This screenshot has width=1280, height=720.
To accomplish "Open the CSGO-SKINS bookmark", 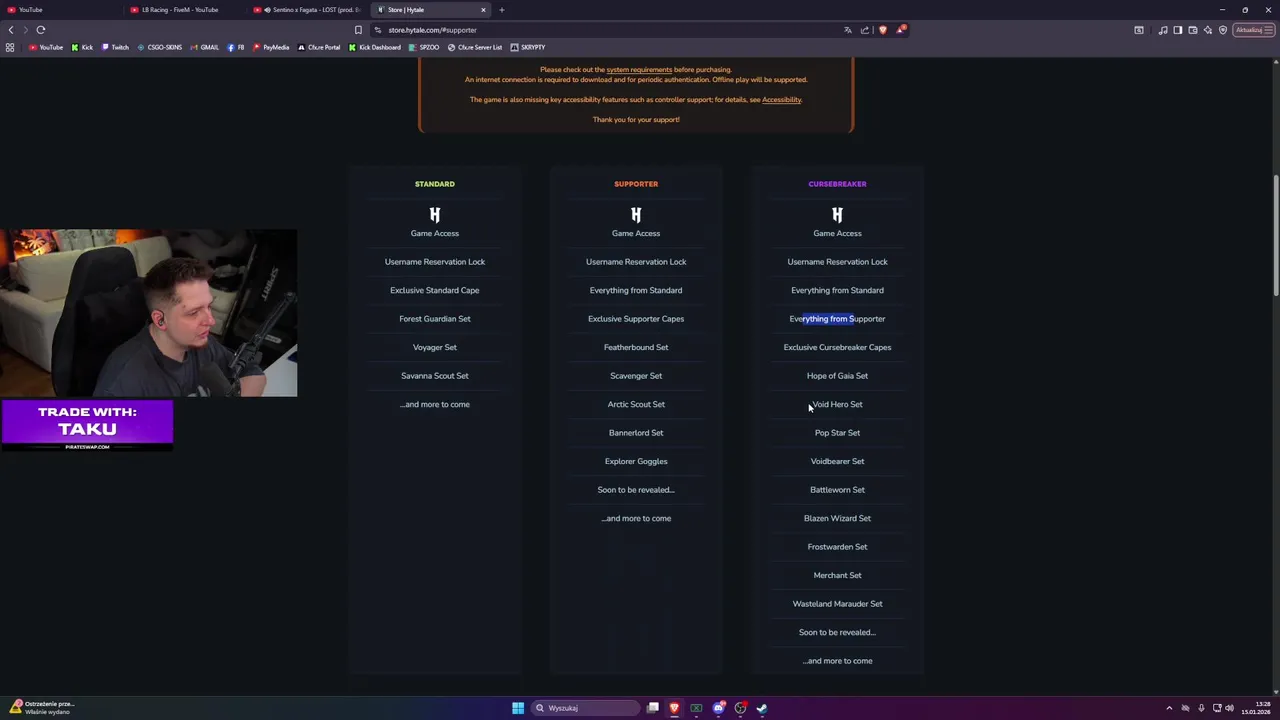I will tap(160, 47).
